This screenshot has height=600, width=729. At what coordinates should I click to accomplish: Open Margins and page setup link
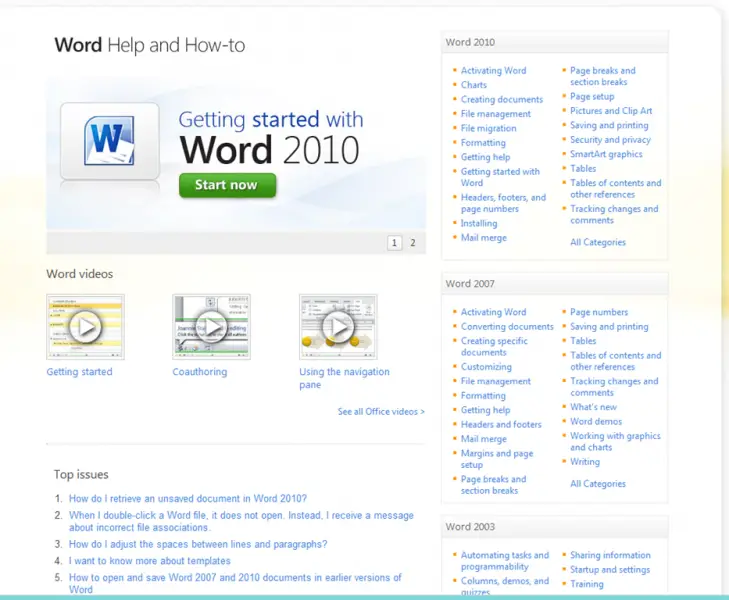[x=497, y=459]
